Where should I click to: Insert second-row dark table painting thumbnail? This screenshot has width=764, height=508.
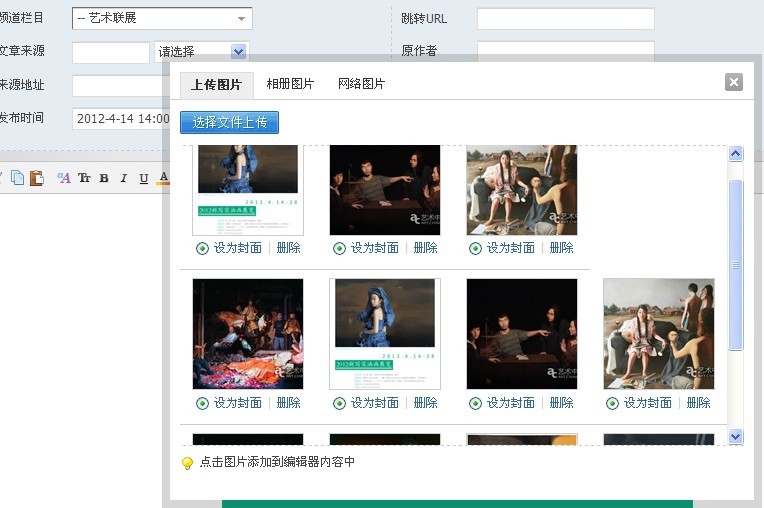click(522, 334)
